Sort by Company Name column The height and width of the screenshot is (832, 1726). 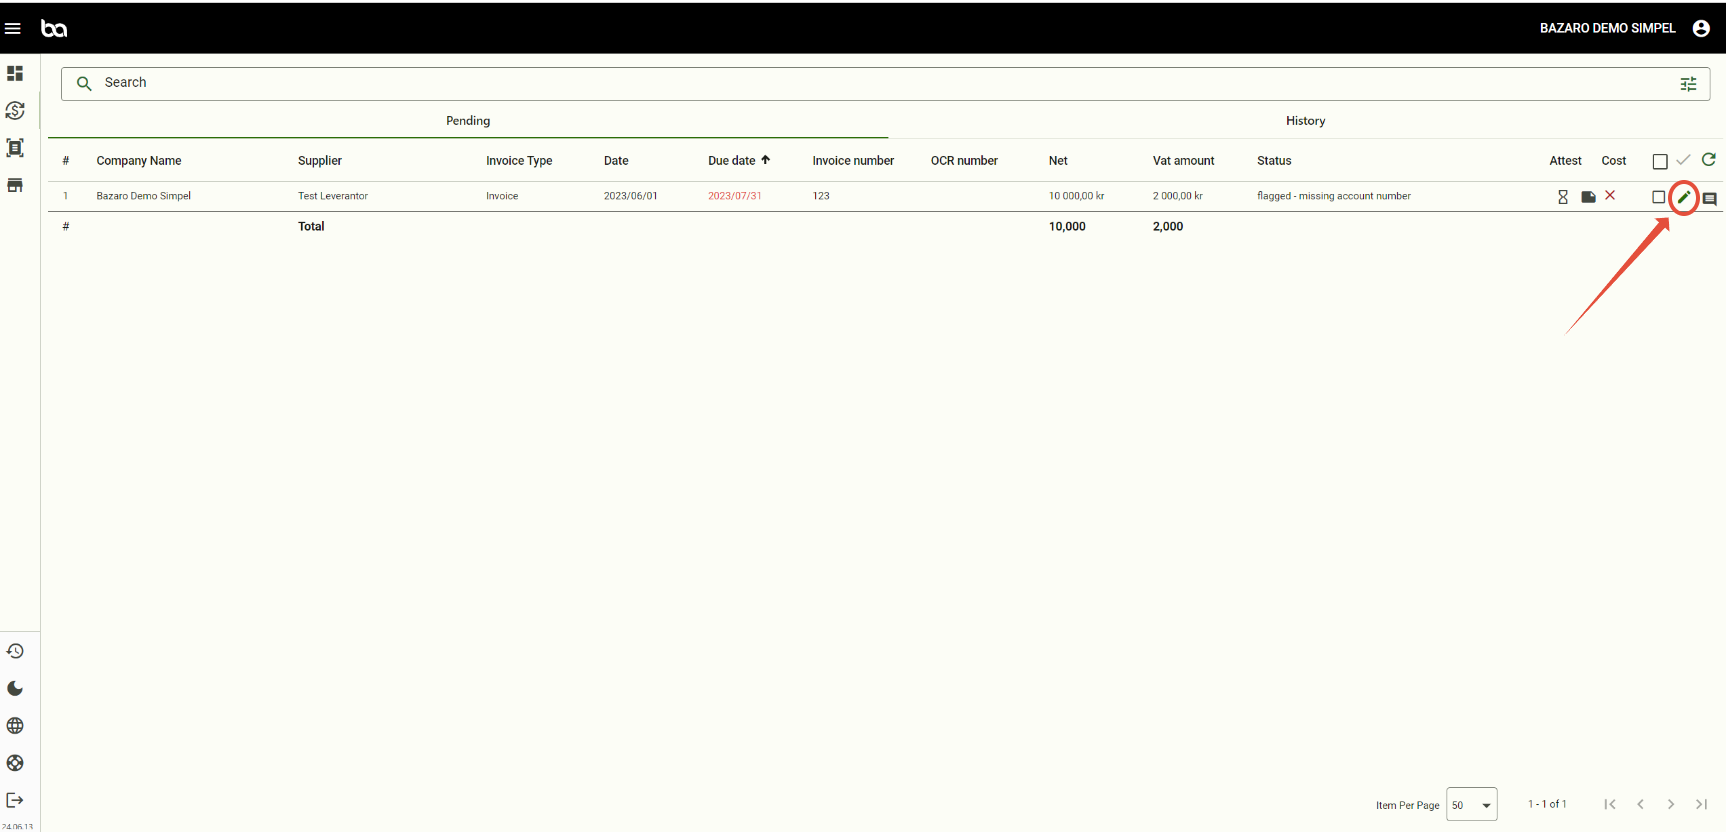pyautogui.click(x=139, y=161)
